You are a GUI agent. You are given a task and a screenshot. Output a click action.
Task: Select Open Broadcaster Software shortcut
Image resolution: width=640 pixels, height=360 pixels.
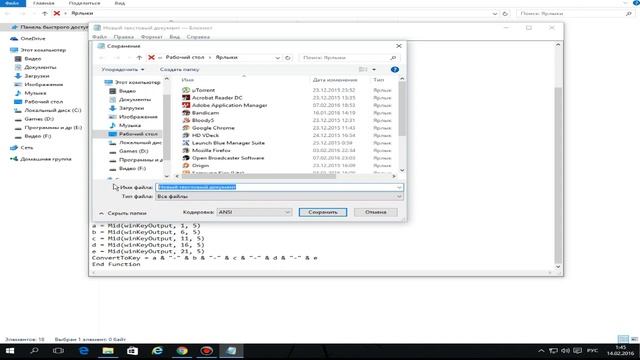[223, 158]
